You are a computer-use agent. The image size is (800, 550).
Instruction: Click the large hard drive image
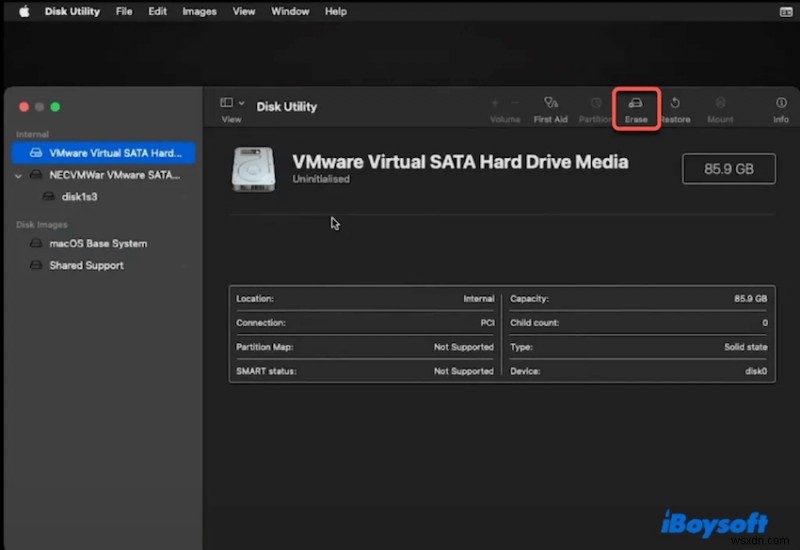(x=254, y=169)
